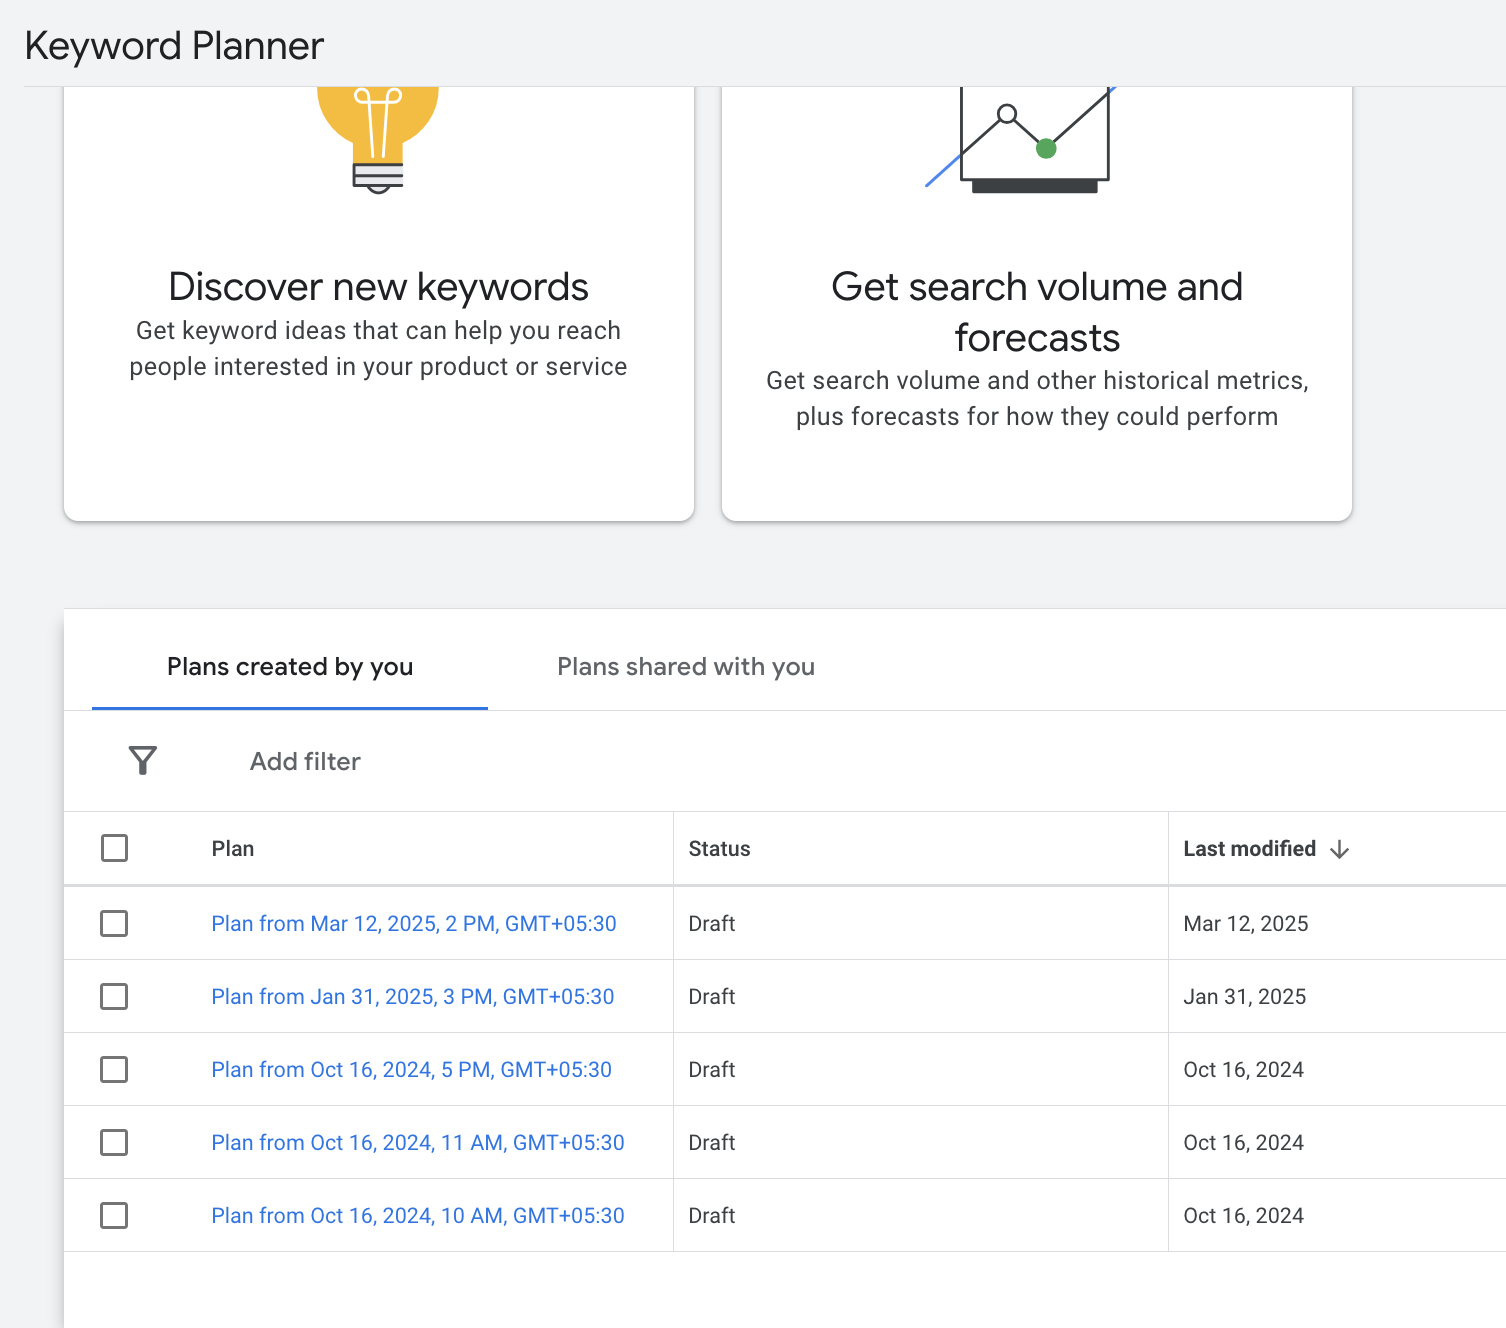Click the Jan 31, 2025 modified date

click(x=1245, y=996)
